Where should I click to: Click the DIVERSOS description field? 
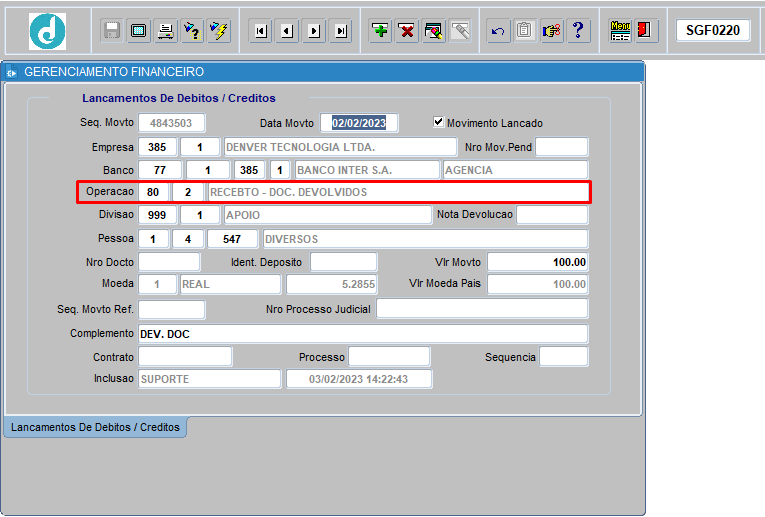(425, 239)
